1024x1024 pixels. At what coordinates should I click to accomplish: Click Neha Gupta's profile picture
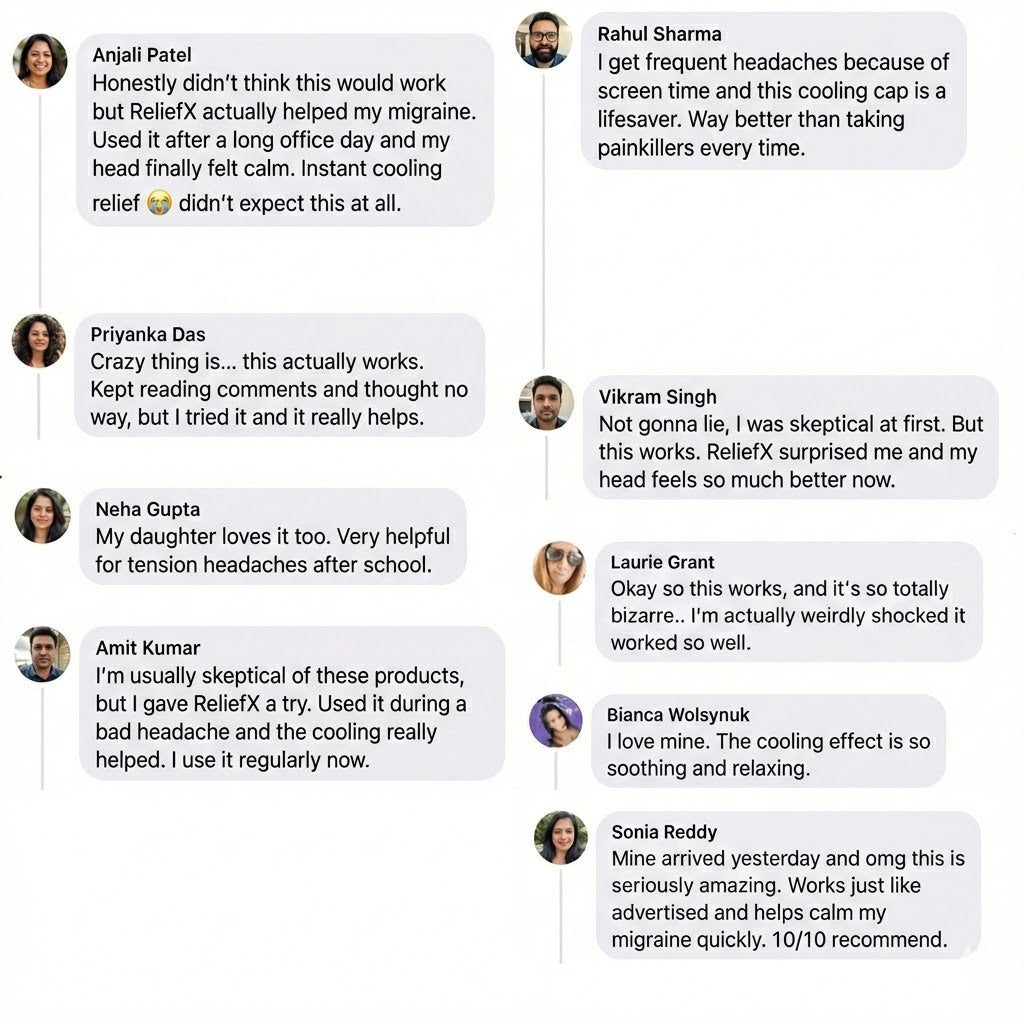(43, 516)
